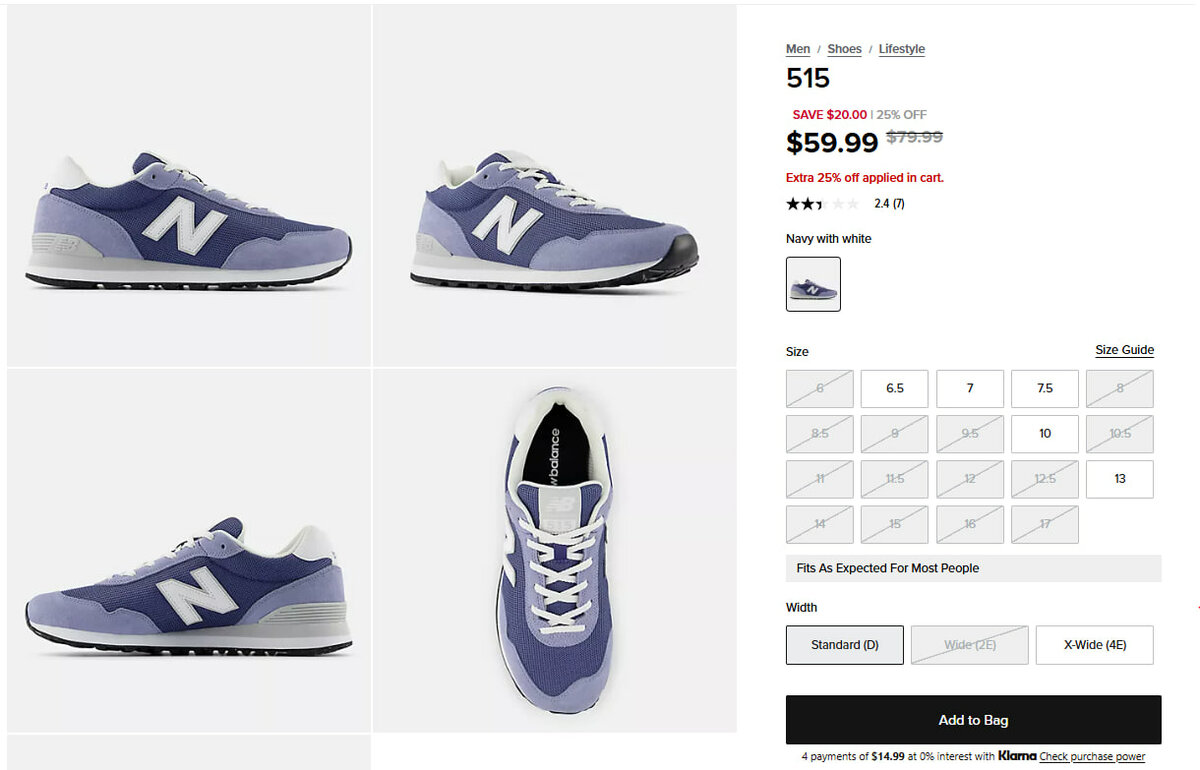The image size is (1200, 770).
Task: Click Check purchase power link
Action: point(1092,757)
